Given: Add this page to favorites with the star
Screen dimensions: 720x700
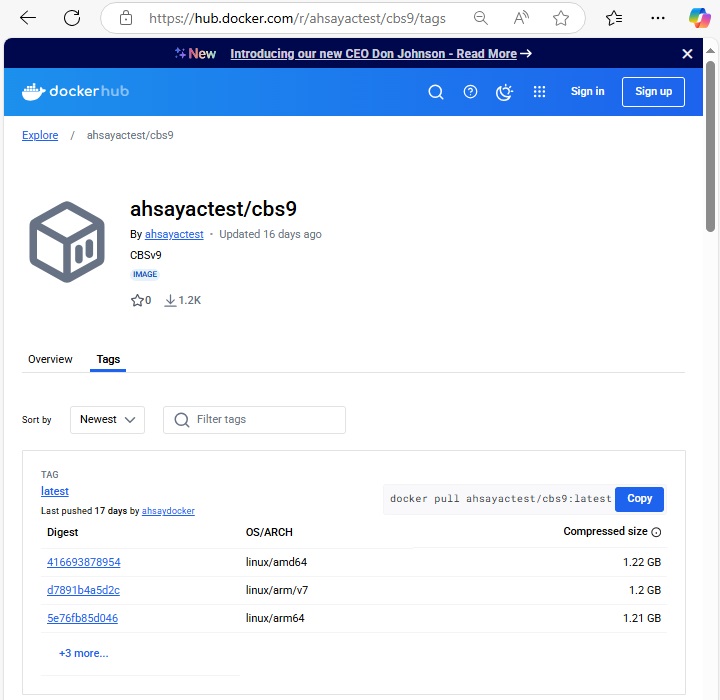Looking at the screenshot, I should tap(561, 18).
